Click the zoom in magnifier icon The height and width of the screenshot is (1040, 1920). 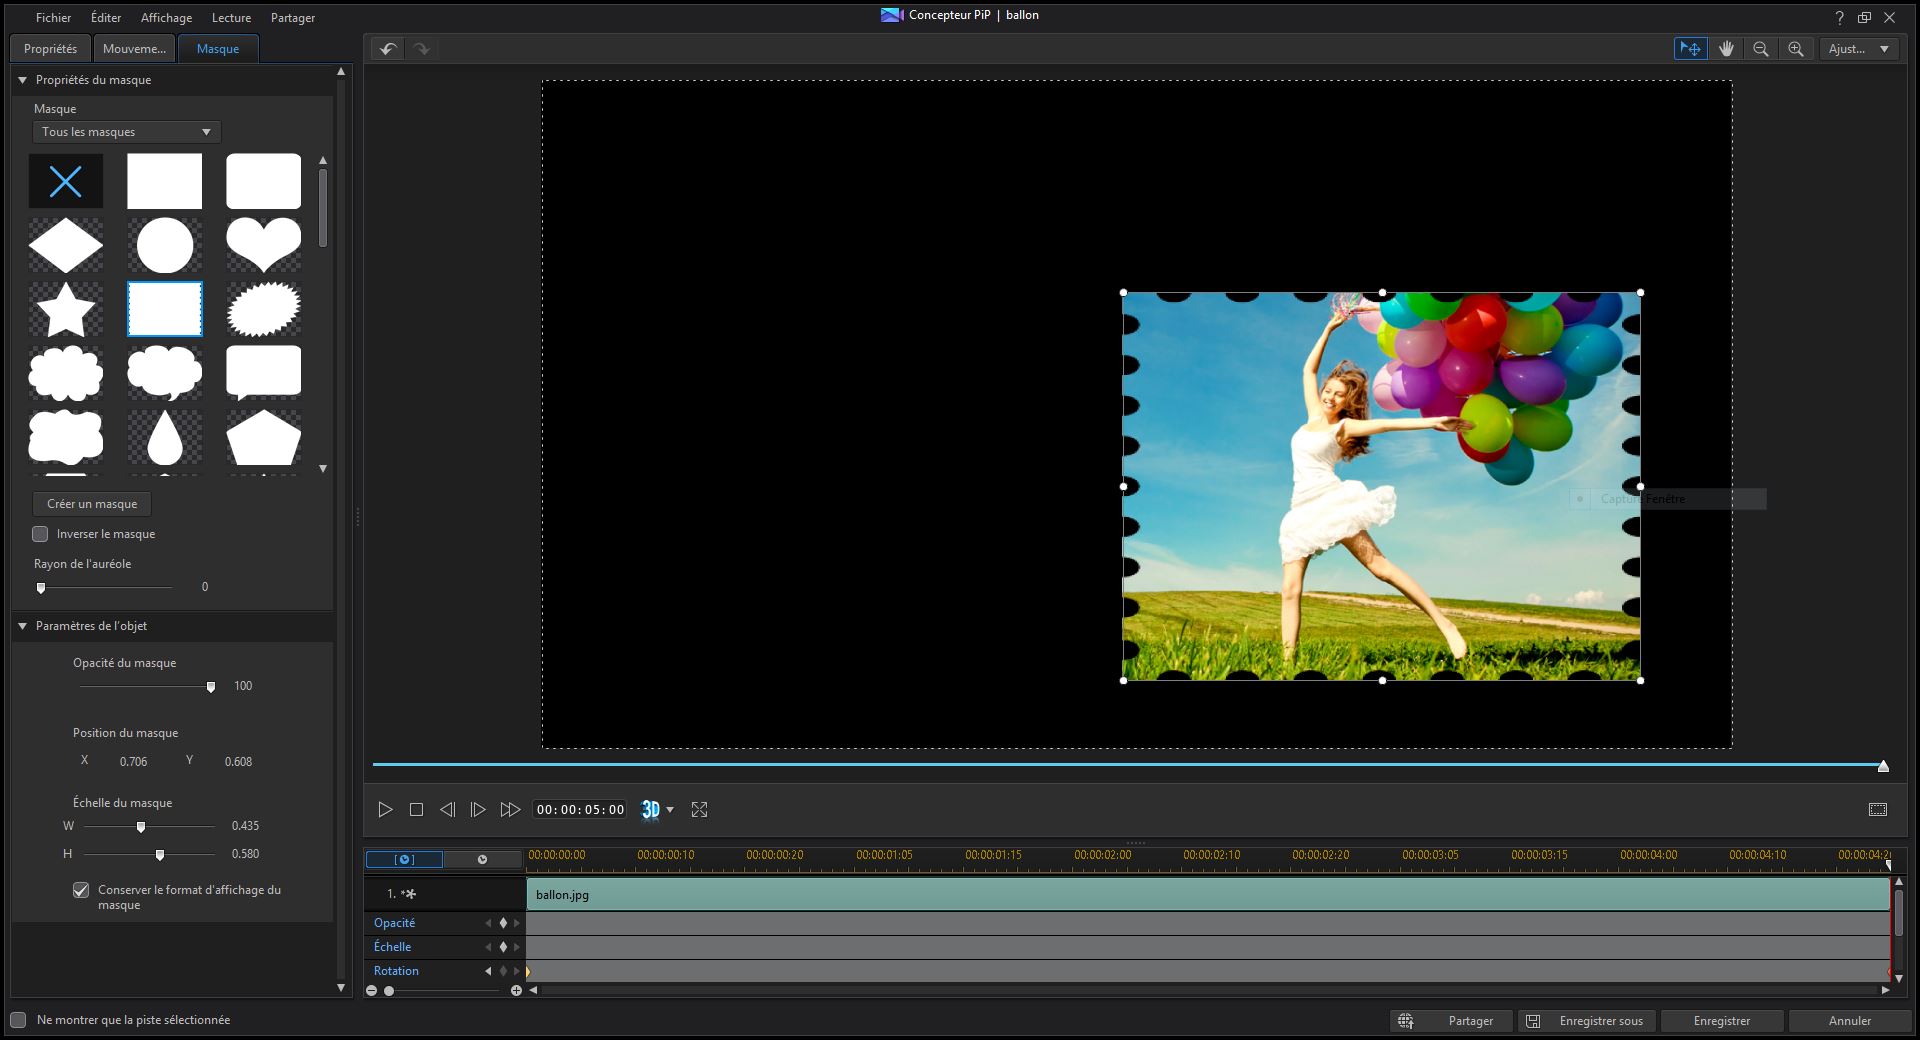point(1796,49)
